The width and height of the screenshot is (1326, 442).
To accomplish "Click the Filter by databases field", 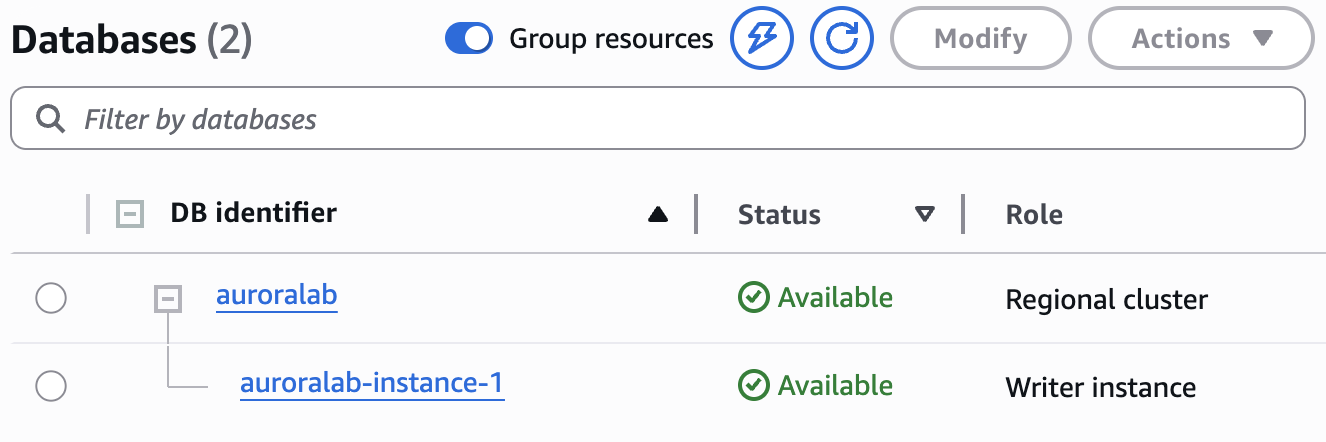I will coord(658,120).
